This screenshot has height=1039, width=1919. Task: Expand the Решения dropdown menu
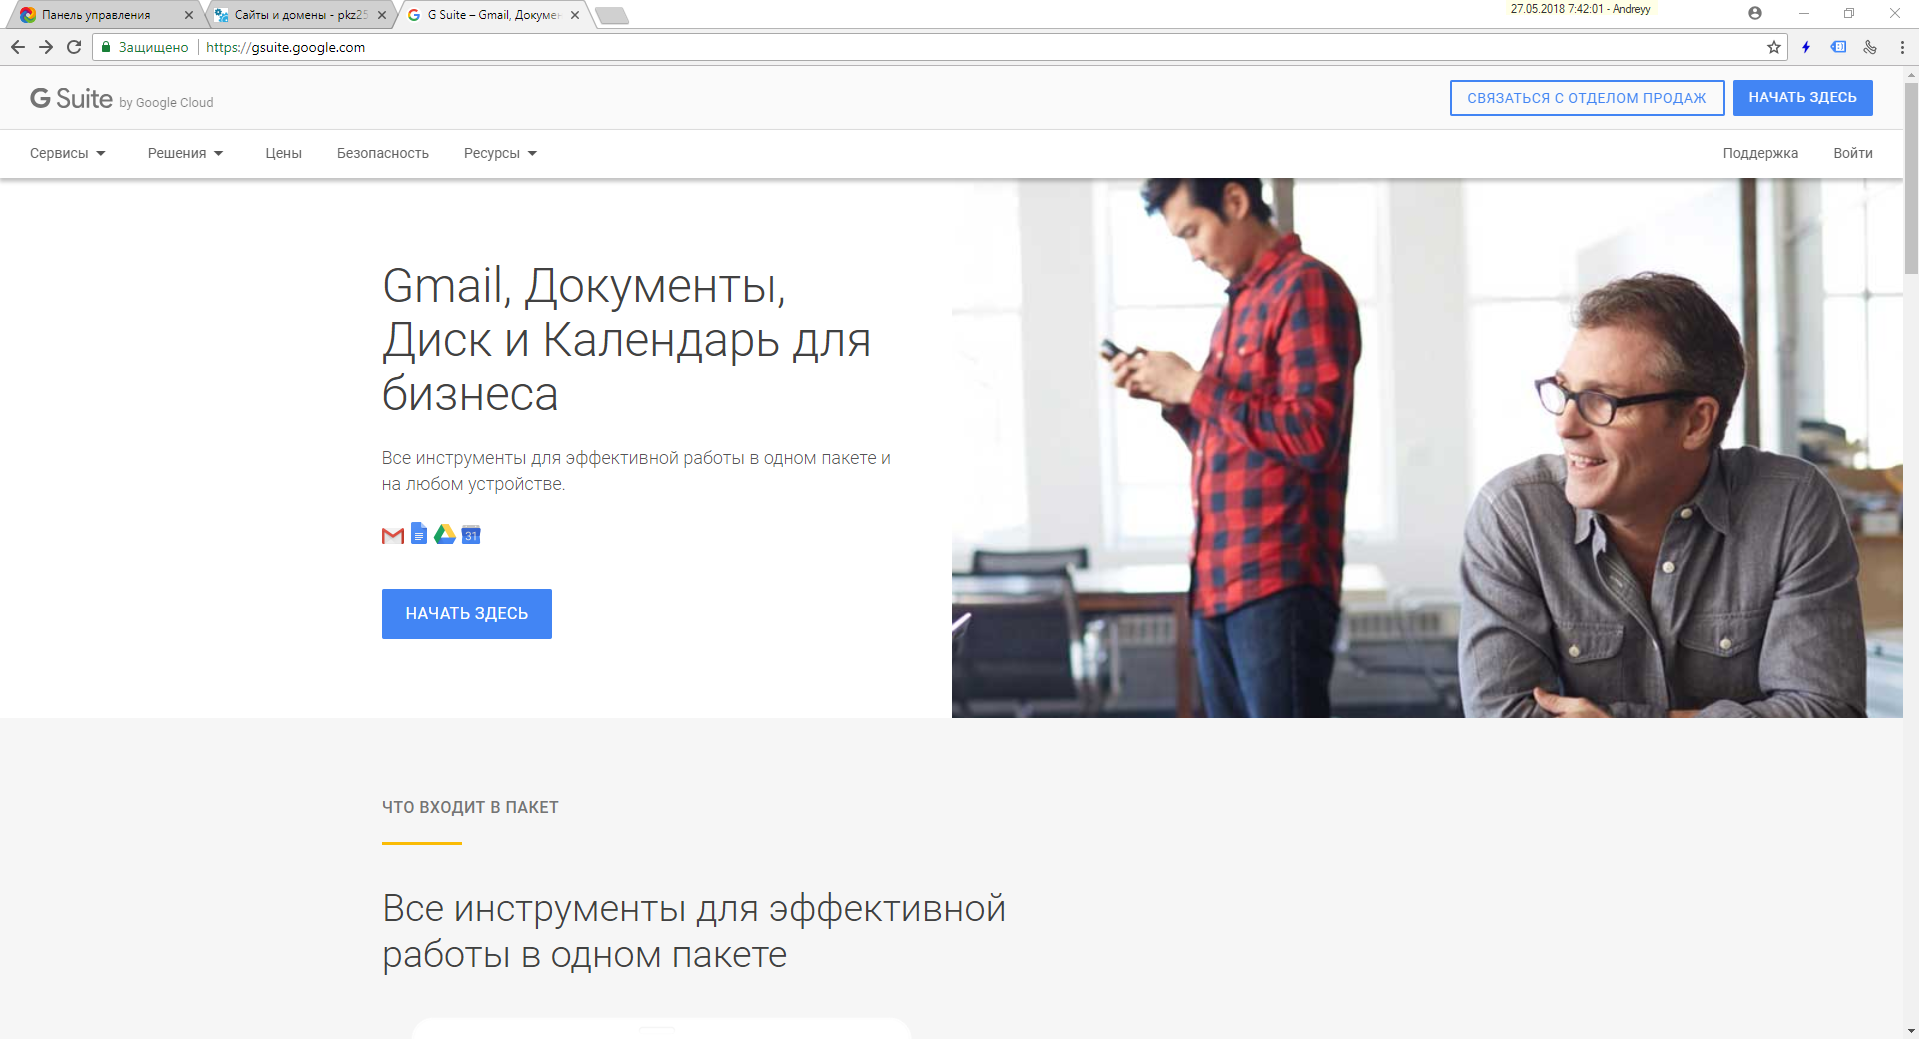185,153
